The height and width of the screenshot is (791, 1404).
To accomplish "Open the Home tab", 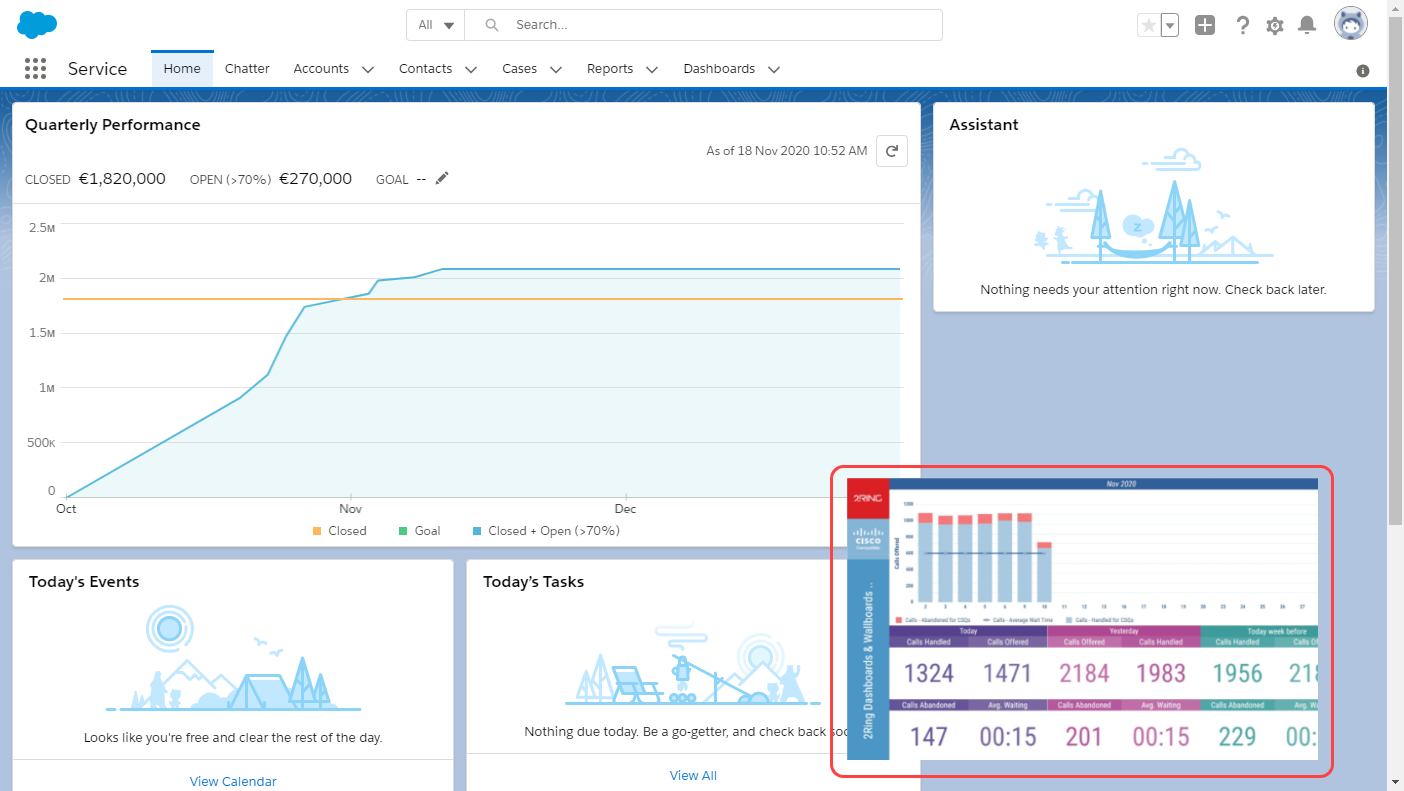I will coord(182,69).
